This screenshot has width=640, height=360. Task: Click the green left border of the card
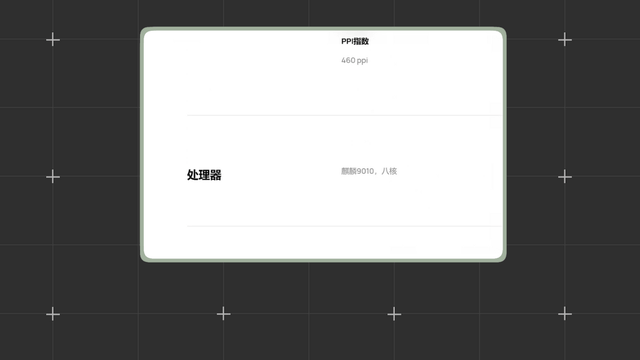(142, 144)
